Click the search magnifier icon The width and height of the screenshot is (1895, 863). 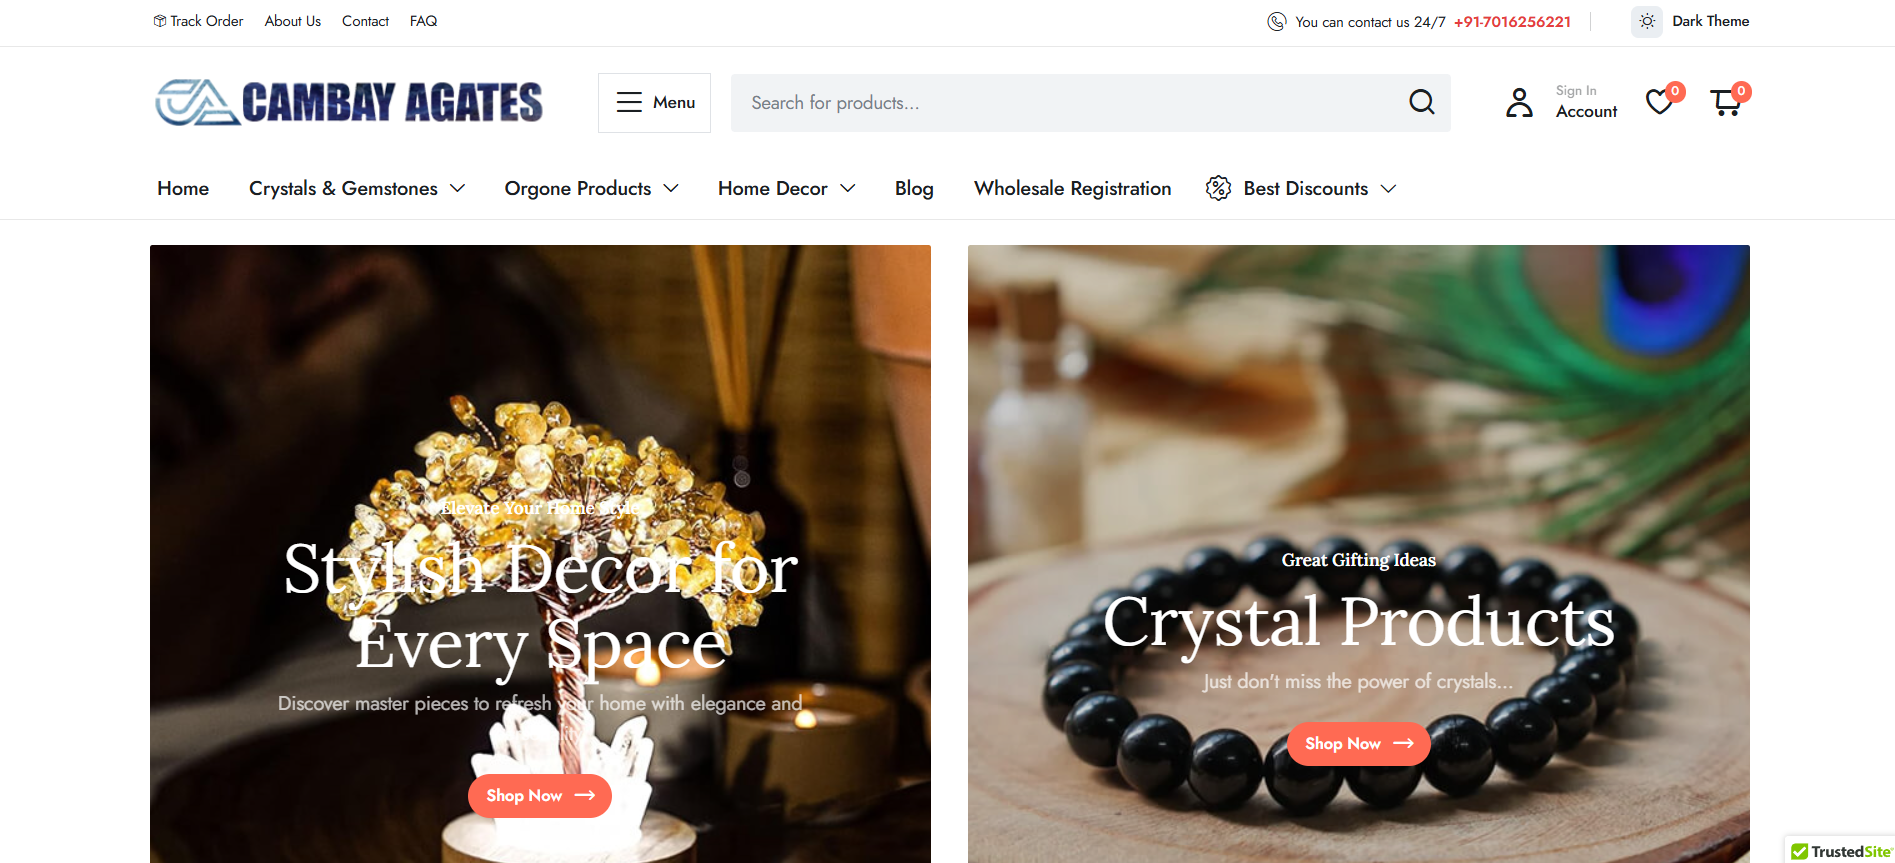point(1421,102)
